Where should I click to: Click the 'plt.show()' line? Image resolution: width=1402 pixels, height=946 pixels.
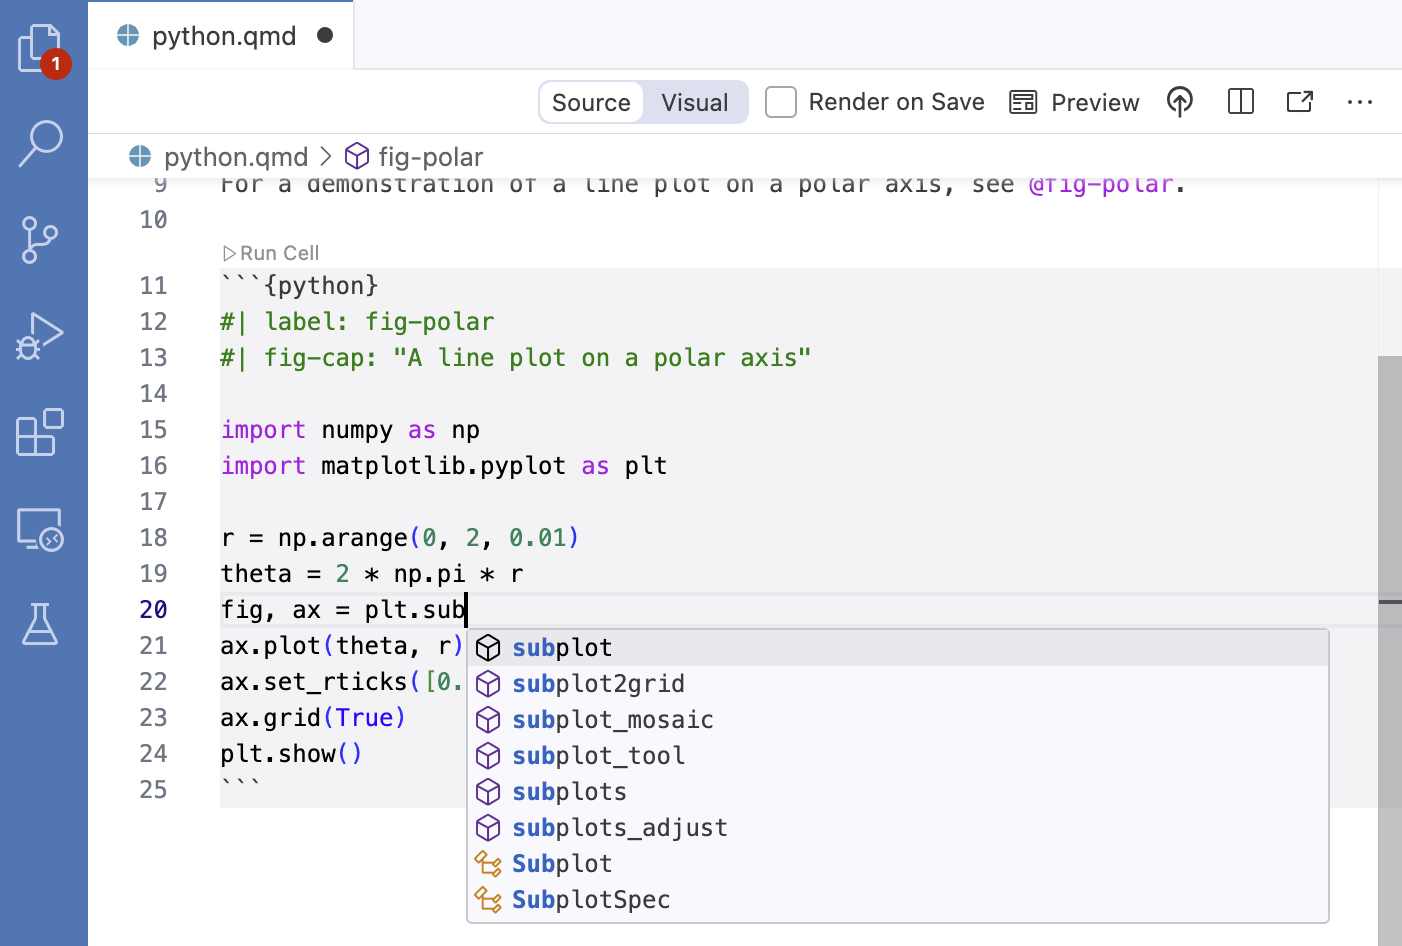[x=291, y=754]
